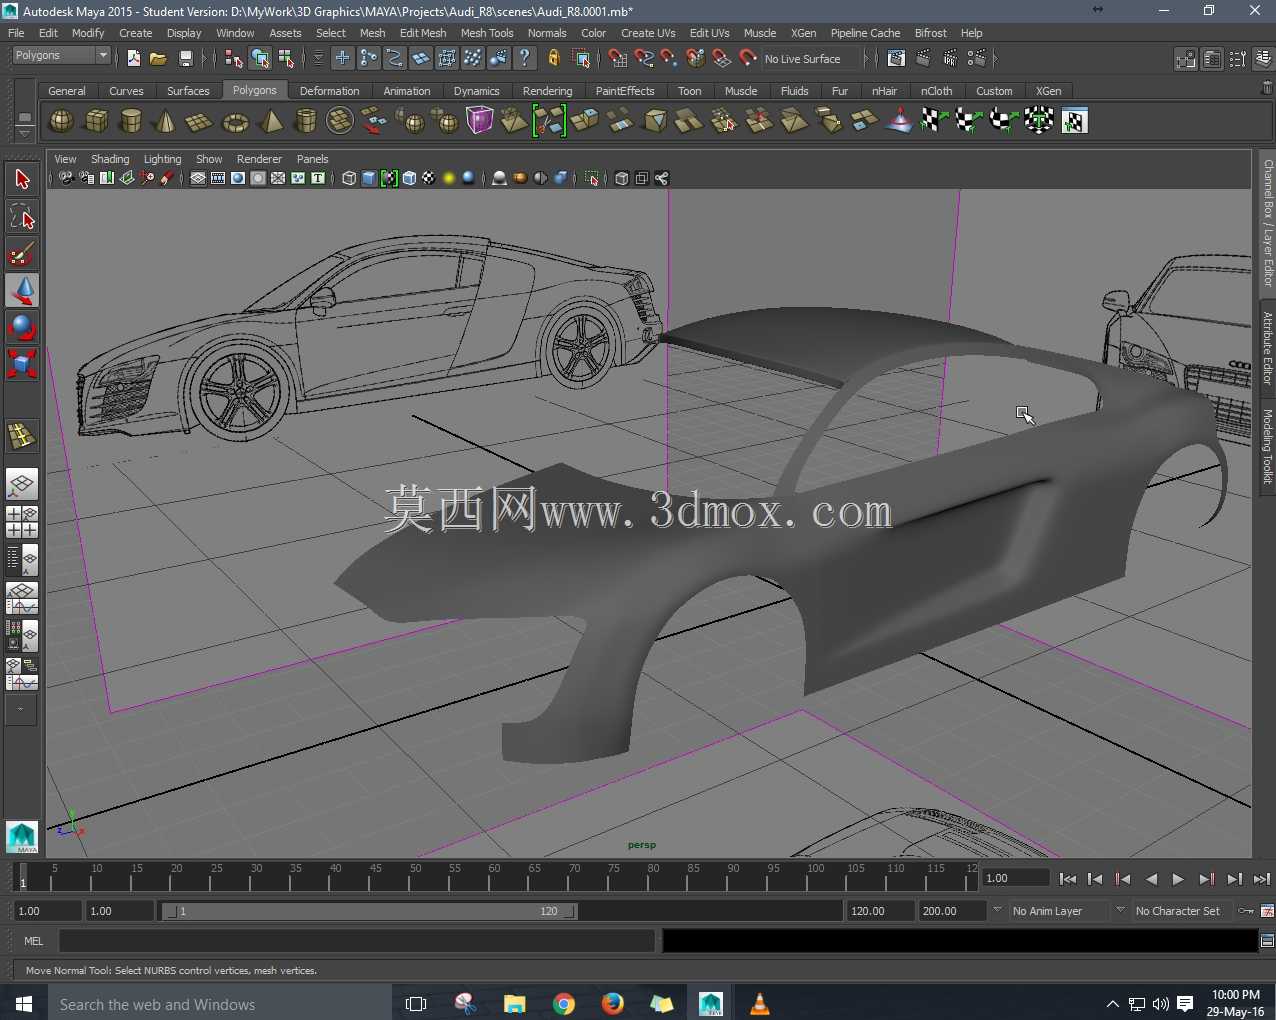
Task: Select the Paint selection tool
Action: pyautogui.click(x=22, y=254)
